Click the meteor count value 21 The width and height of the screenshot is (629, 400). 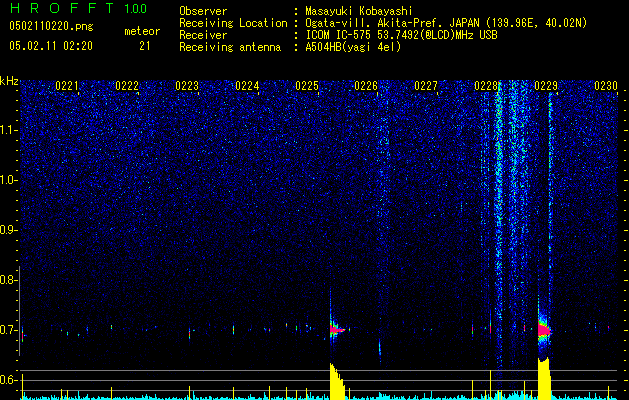pyautogui.click(x=145, y=46)
